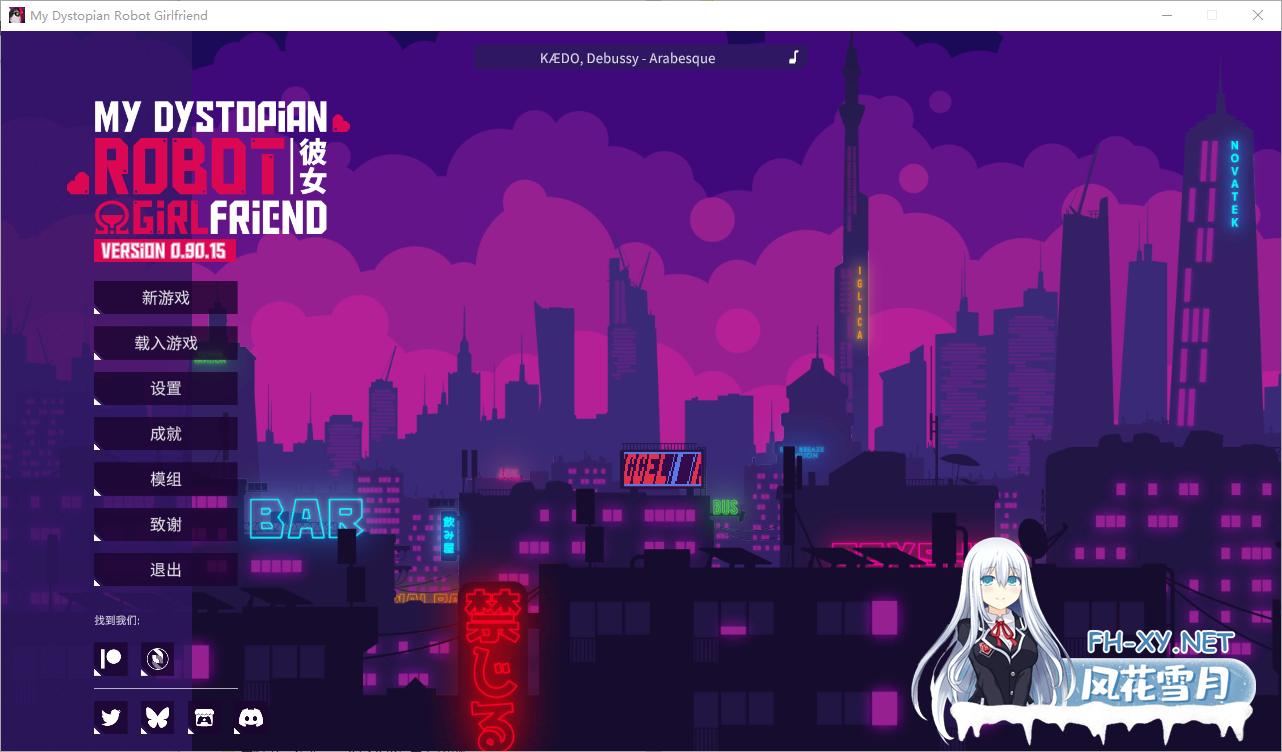The image size is (1282, 752).
Task: Join via the Discord icon
Action: pos(251,717)
